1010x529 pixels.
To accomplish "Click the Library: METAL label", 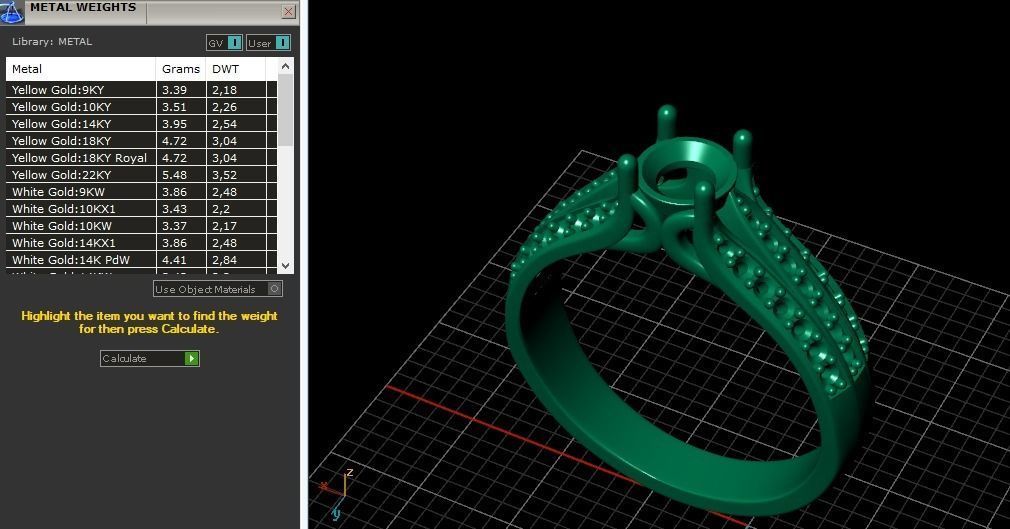I will [52, 41].
